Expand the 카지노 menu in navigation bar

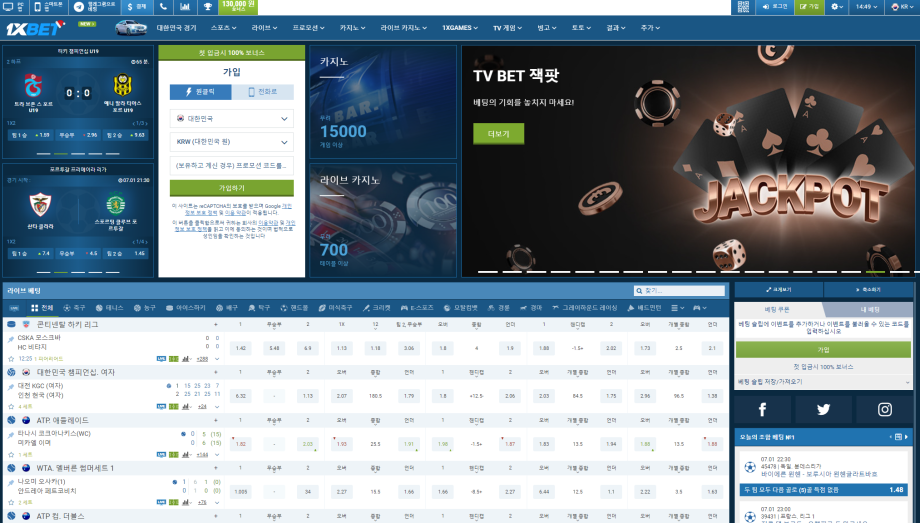point(352,28)
